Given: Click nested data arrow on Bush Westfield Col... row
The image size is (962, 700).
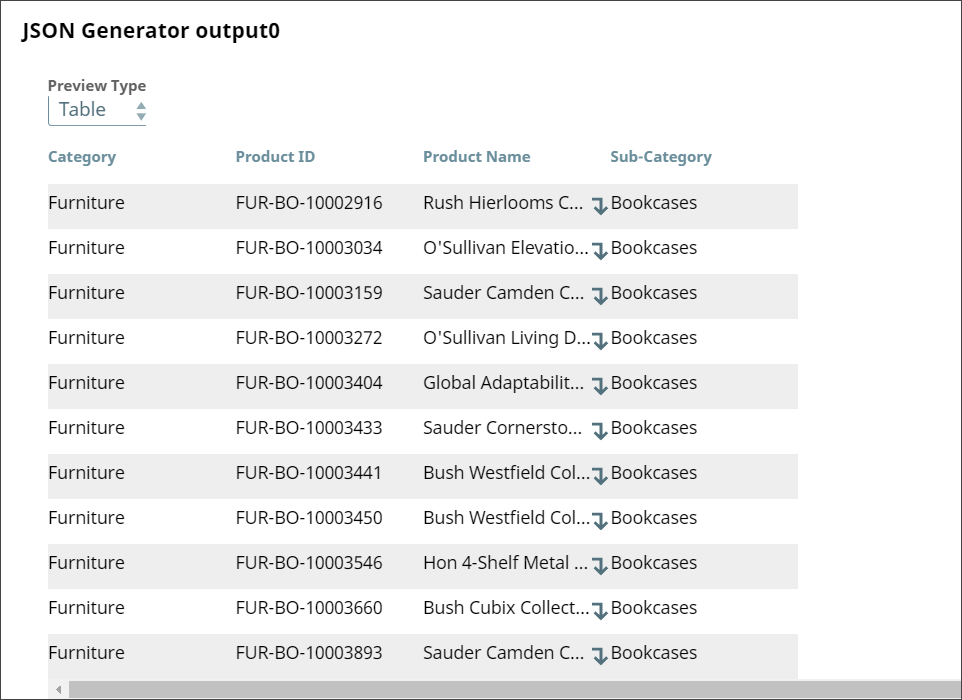Looking at the screenshot, I should click(601, 473).
